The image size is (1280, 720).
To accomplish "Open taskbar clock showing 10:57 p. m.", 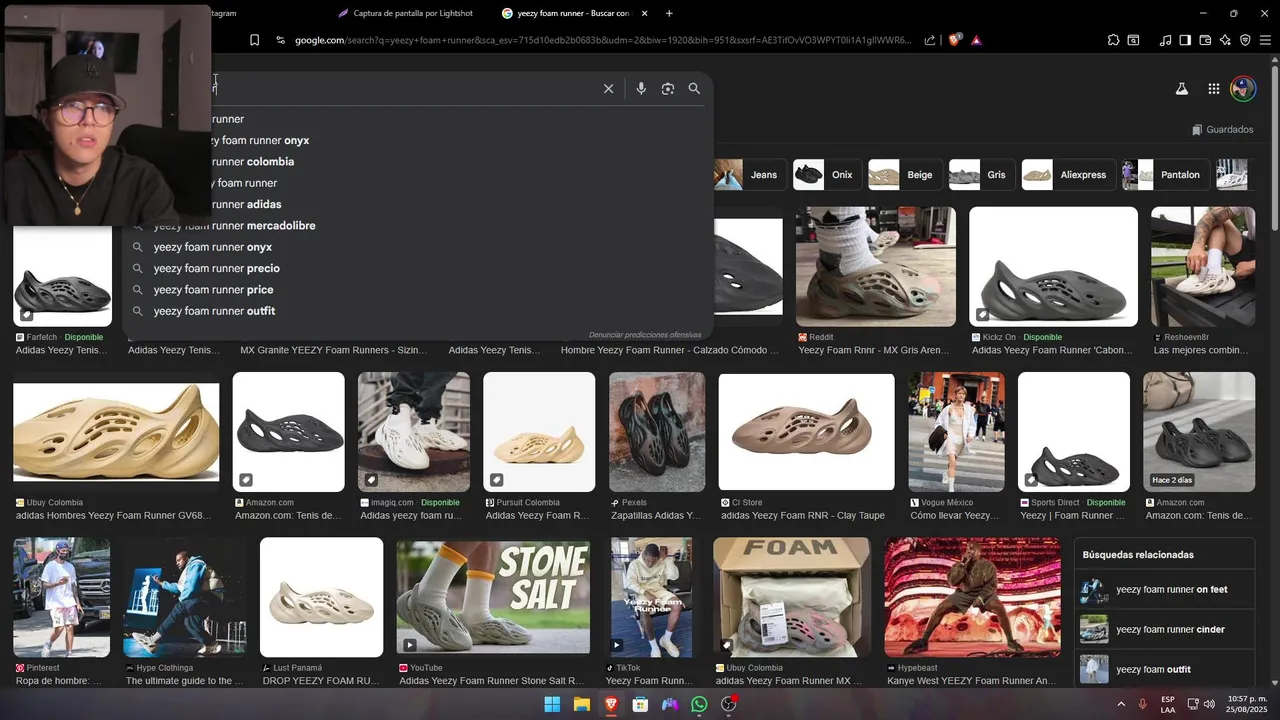I will pyautogui.click(x=1247, y=704).
